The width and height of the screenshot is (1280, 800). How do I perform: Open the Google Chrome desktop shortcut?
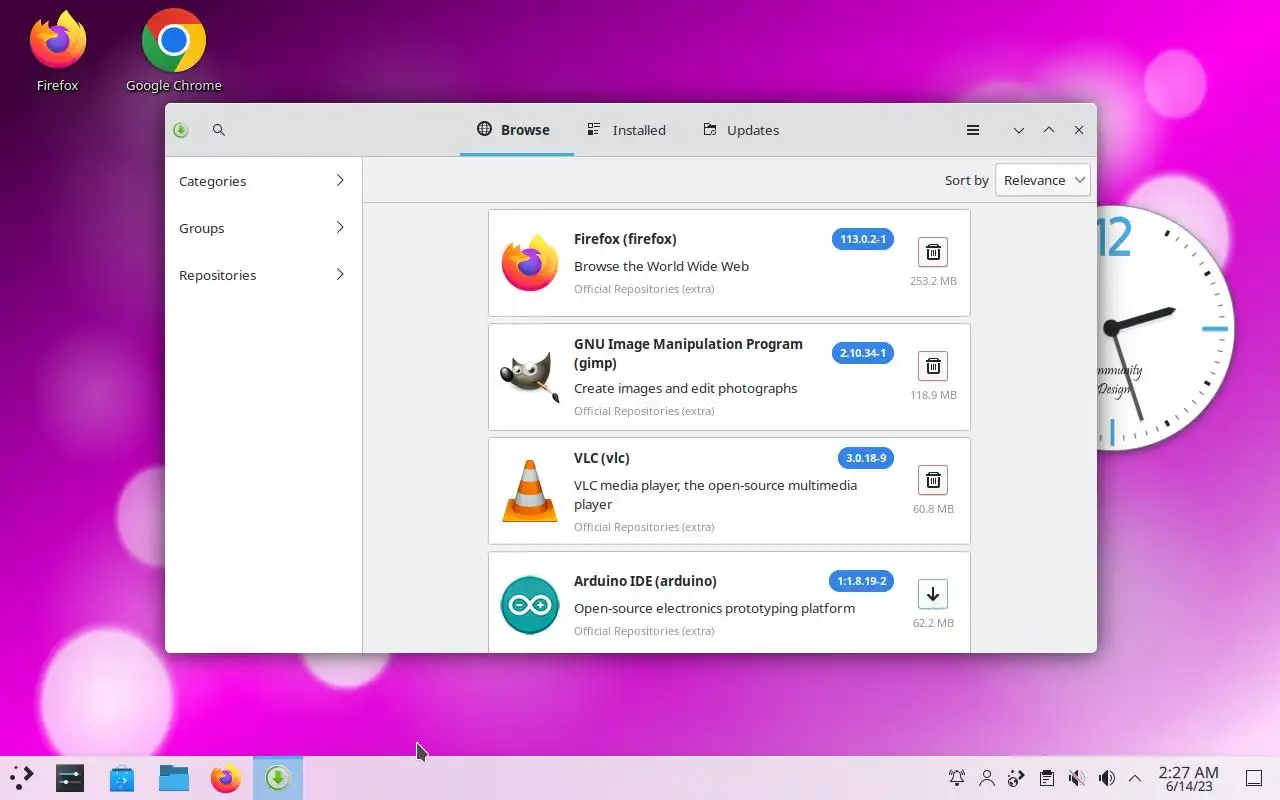[x=174, y=52]
